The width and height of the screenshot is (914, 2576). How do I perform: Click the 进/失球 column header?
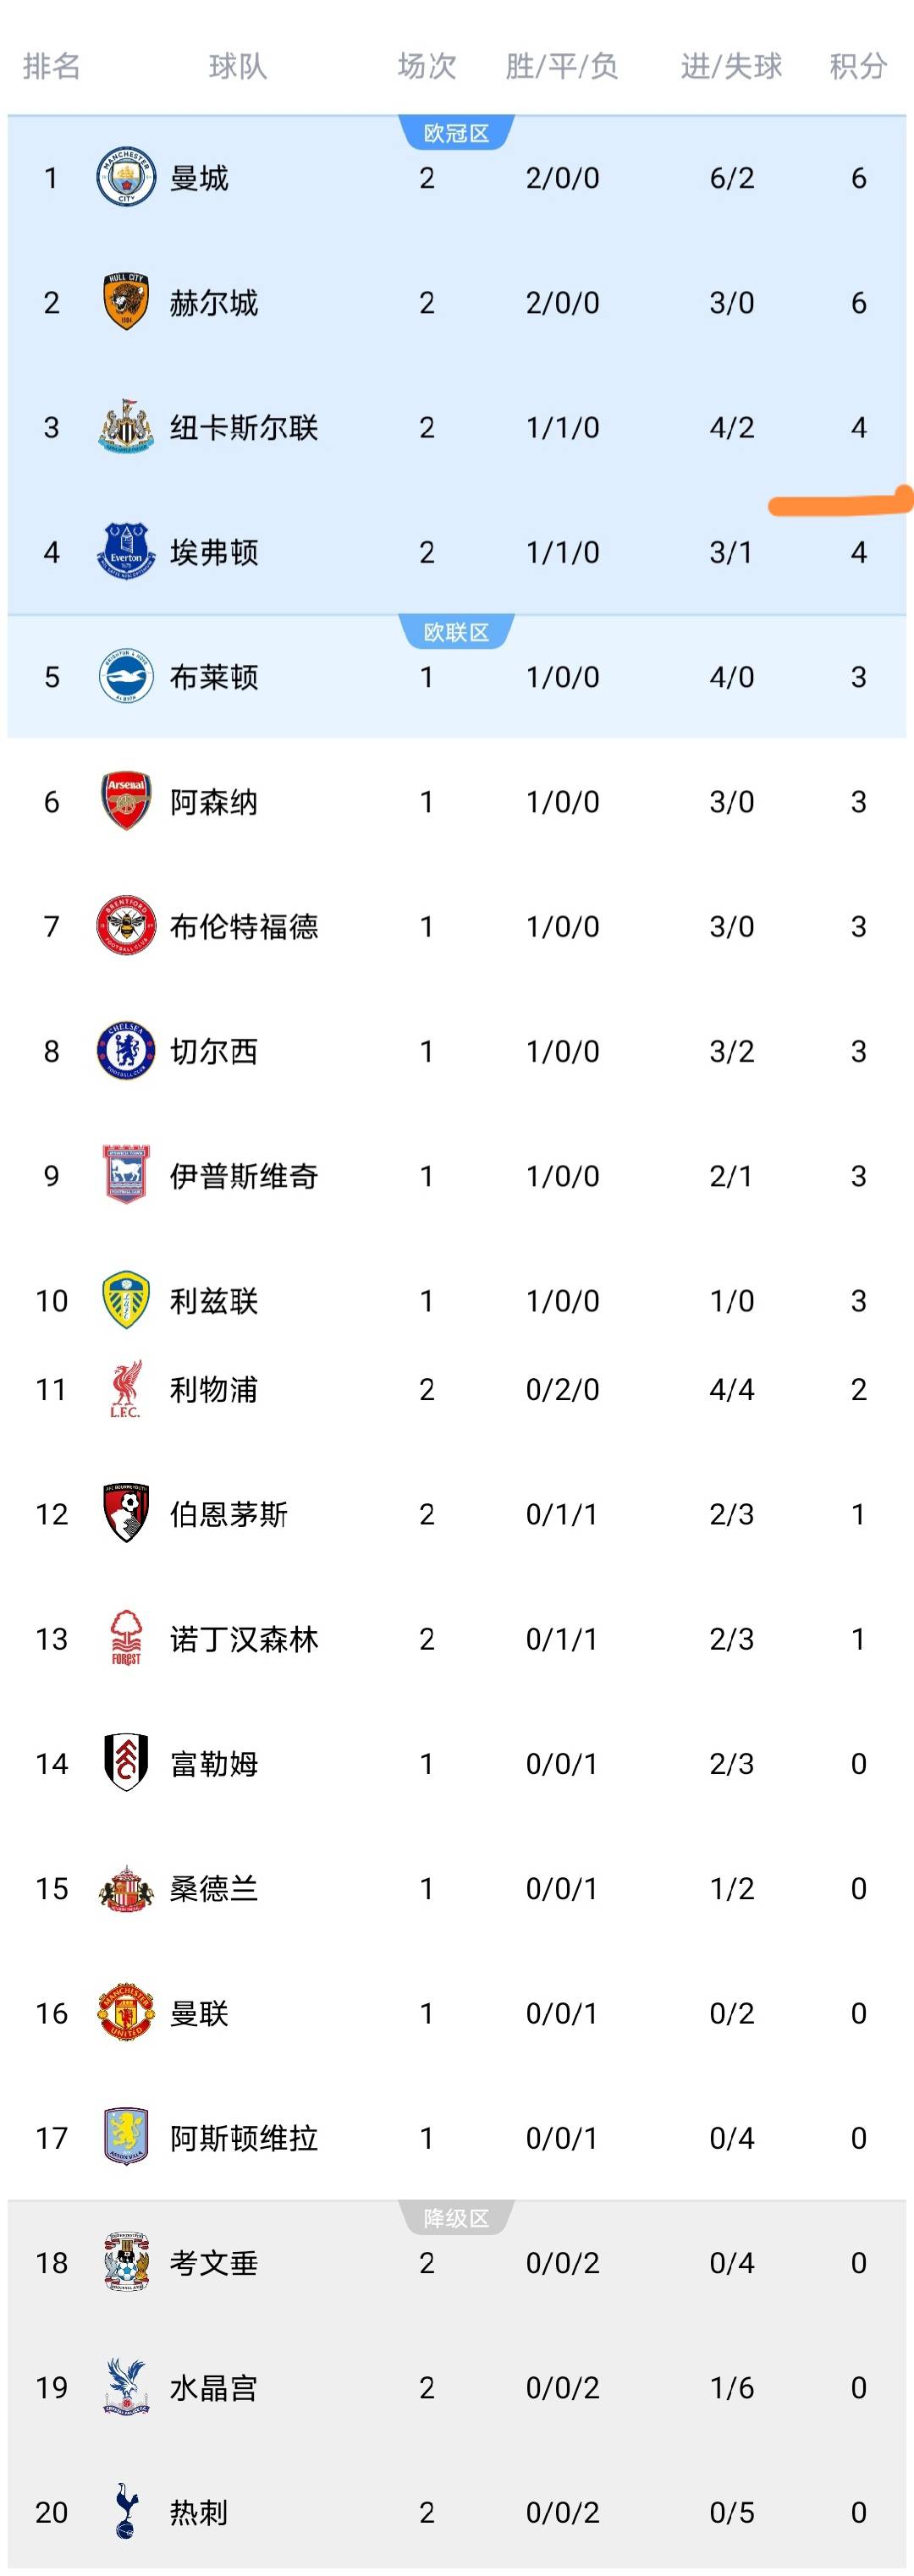(731, 66)
